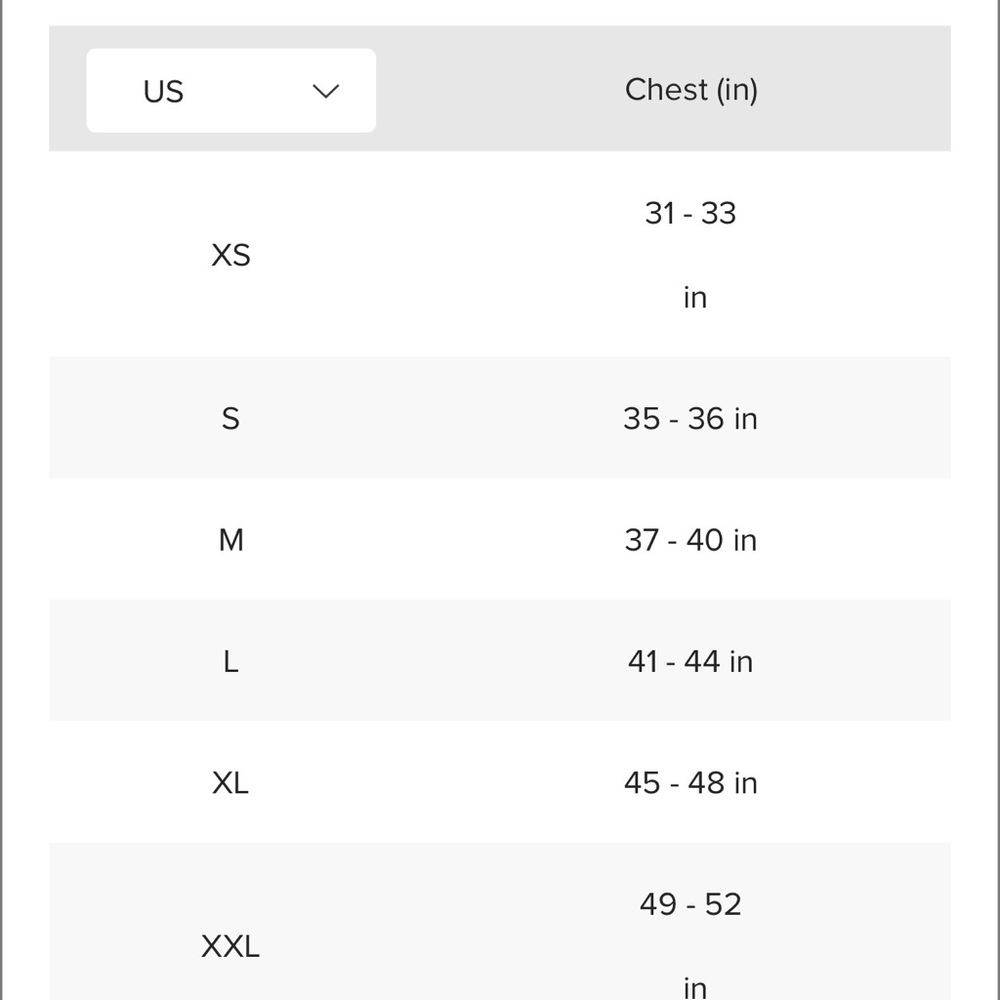Select the XS size row label

coord(231,255)
